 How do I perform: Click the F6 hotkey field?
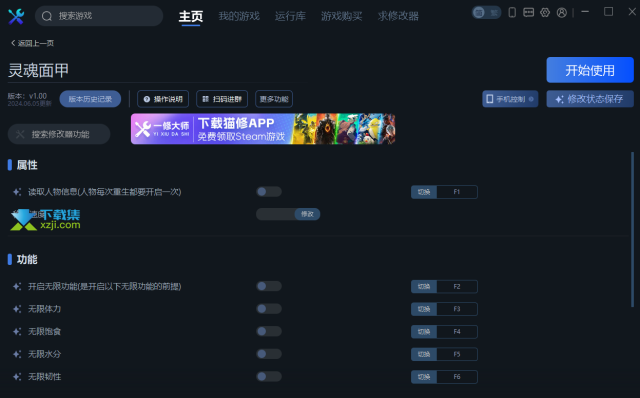click(x=457, y=377)
